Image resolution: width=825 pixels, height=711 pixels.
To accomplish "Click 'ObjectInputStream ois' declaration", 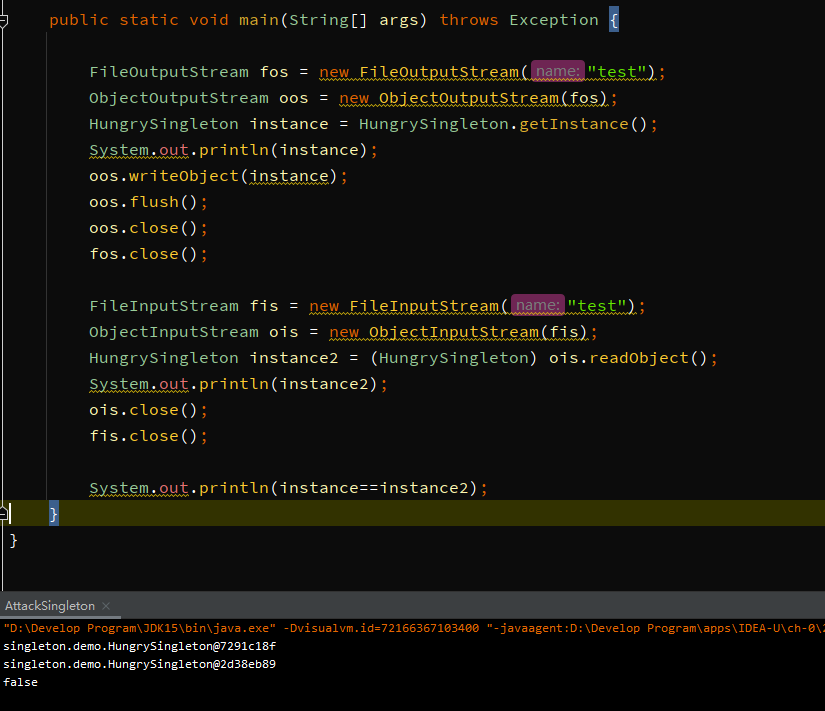I will pos(194,332).
